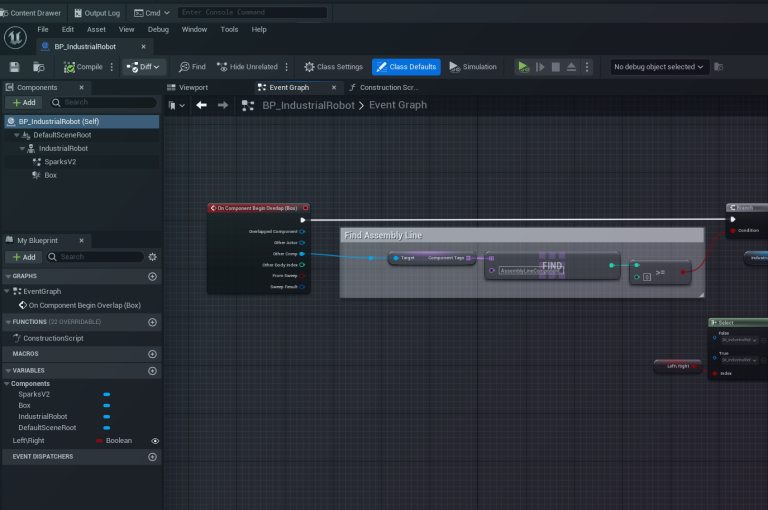Focus the Components search field
This screenshot has width=768, height=510.
coord(103,102)
